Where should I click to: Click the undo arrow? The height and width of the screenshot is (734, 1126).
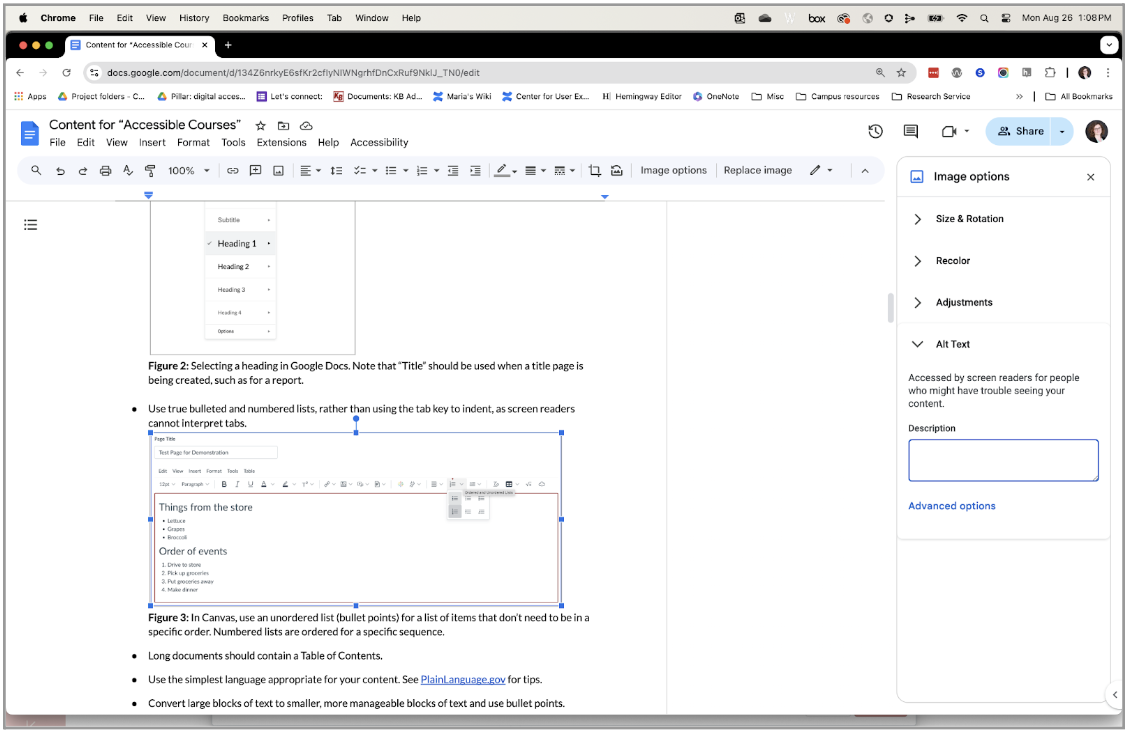[60, 171]
